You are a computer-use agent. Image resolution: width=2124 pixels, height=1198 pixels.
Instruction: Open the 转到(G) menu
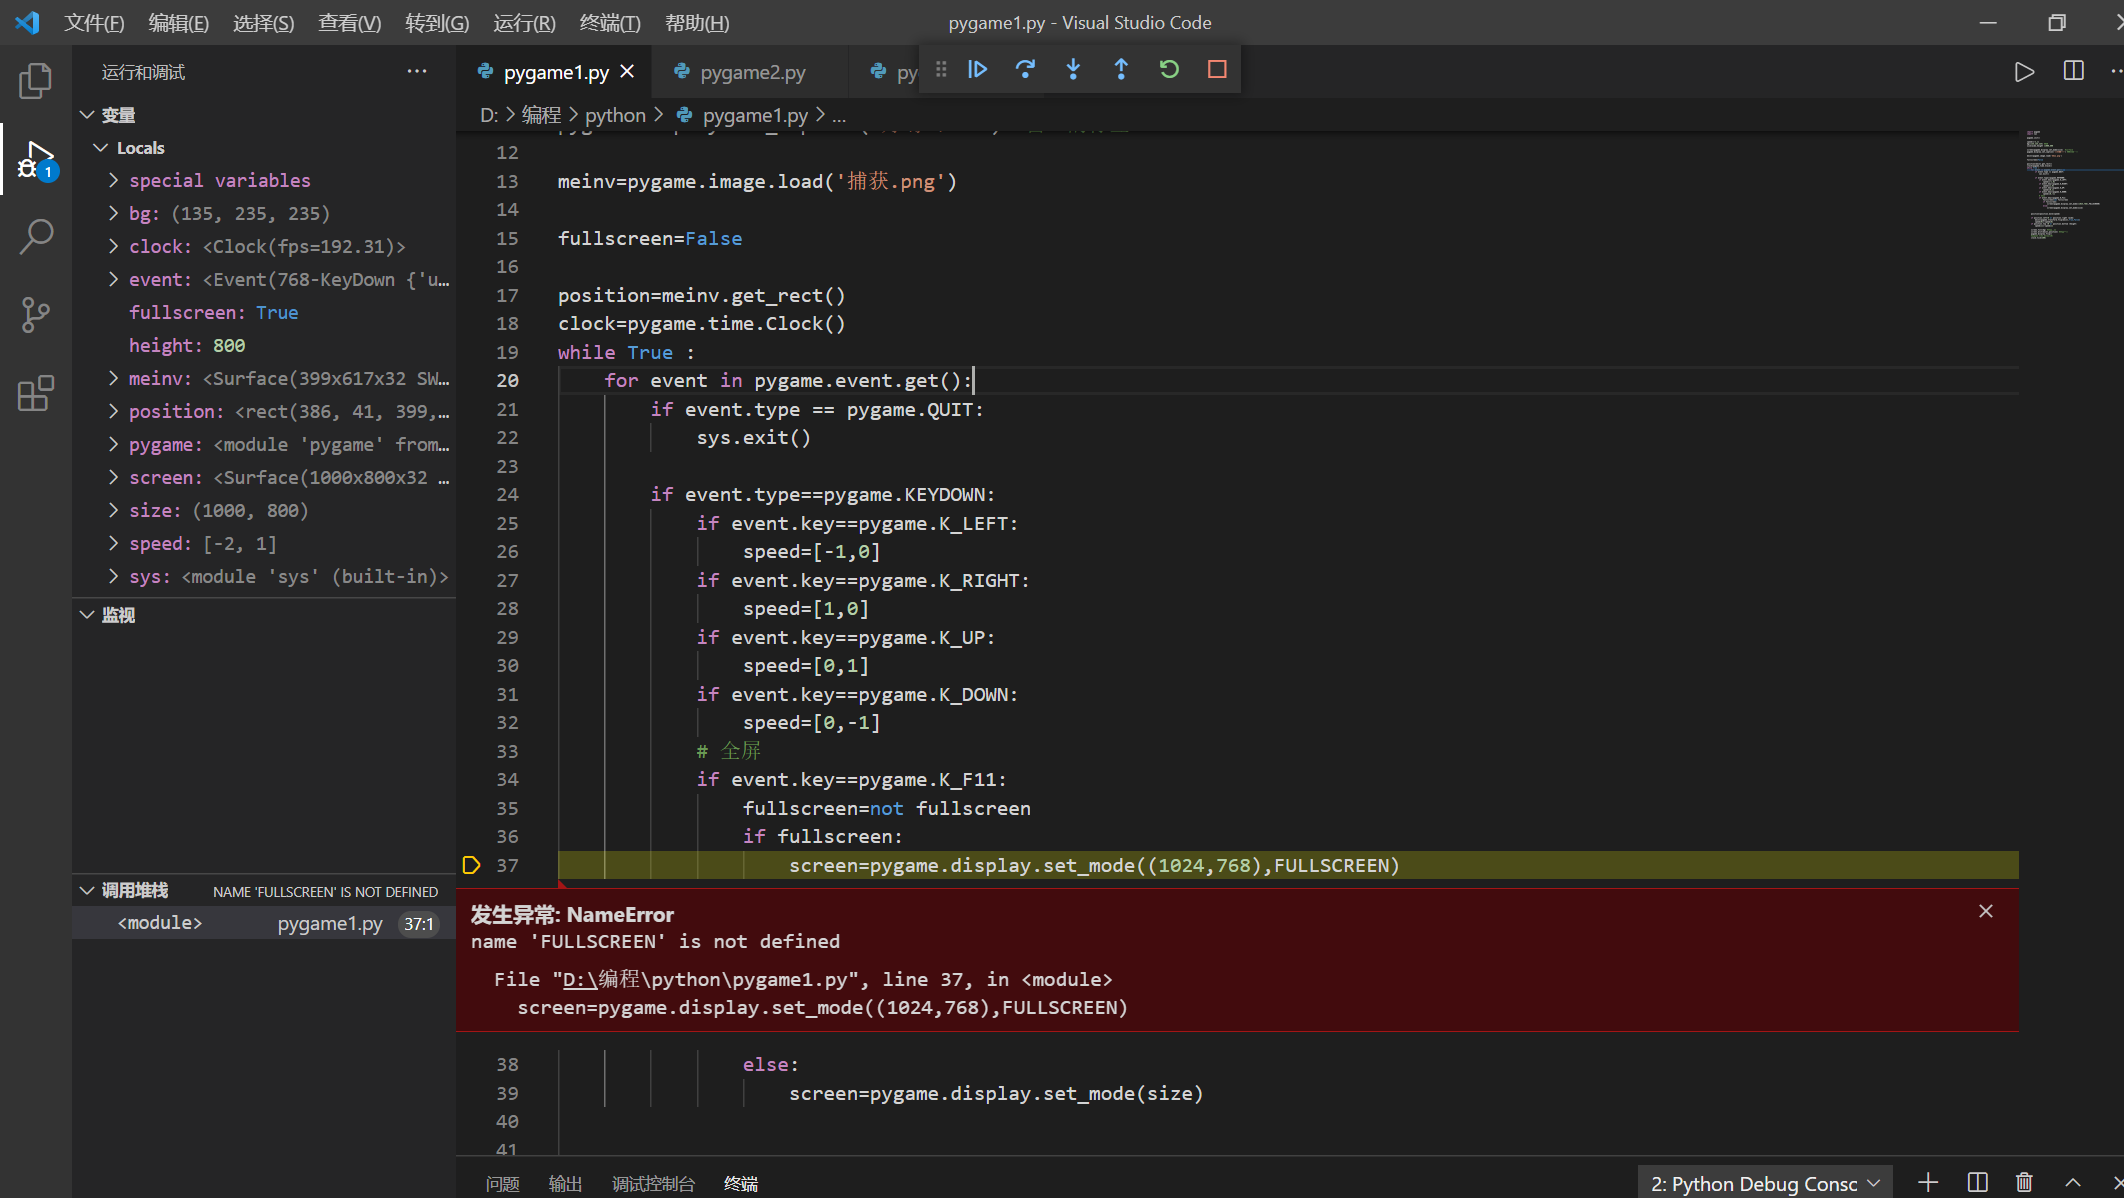(437, 23)
